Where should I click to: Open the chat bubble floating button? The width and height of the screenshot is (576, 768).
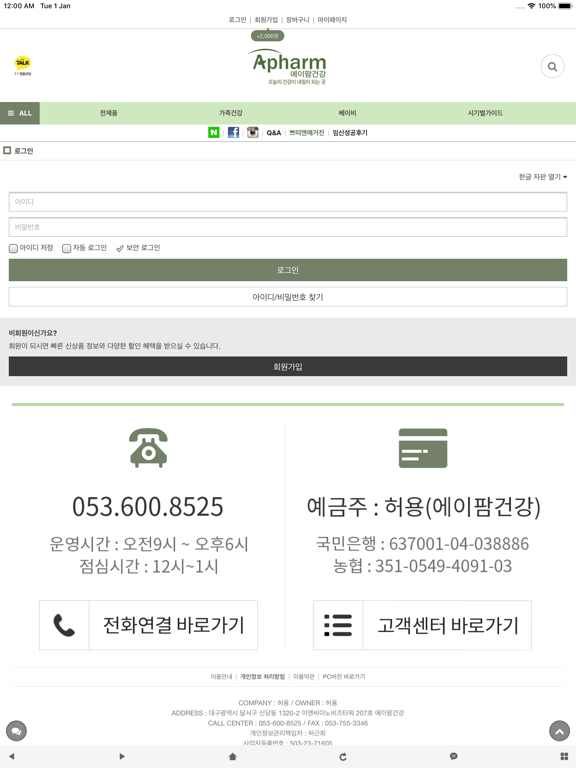pyautogui.click(x=16, y=731)
